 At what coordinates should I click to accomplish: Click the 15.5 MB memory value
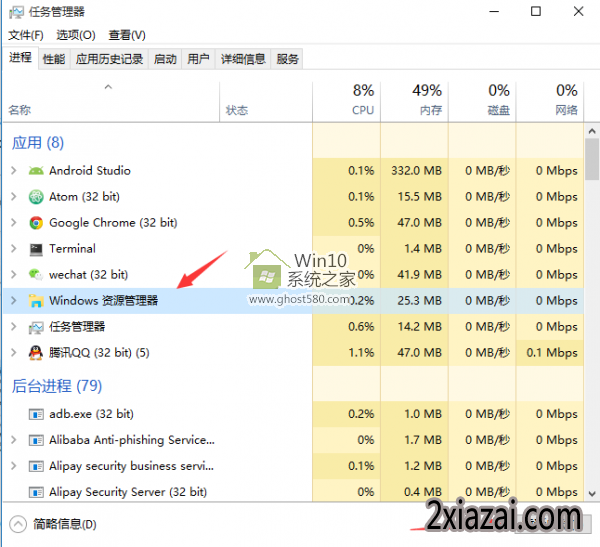tap(419, 197)
